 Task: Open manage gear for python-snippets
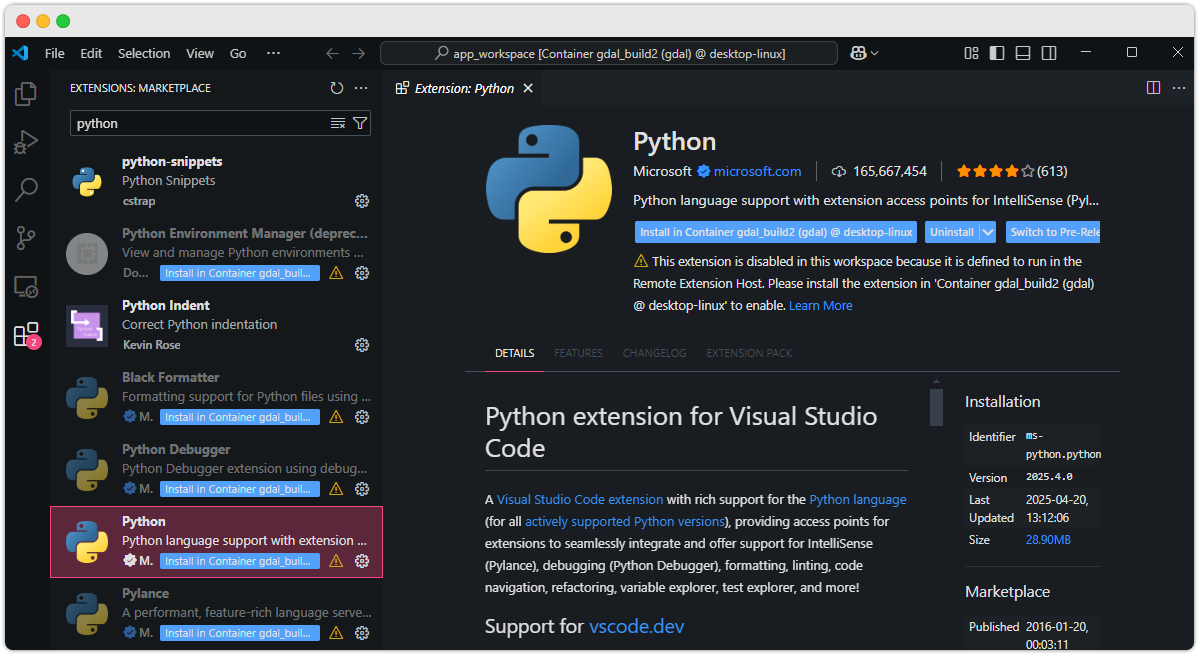click(x=362, y=201)
